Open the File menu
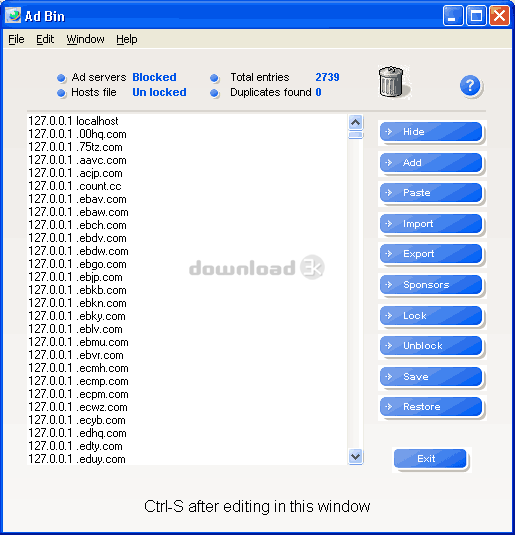Image resolution: width=515 pixels, height=535 pixels. [x=16, y=39]
